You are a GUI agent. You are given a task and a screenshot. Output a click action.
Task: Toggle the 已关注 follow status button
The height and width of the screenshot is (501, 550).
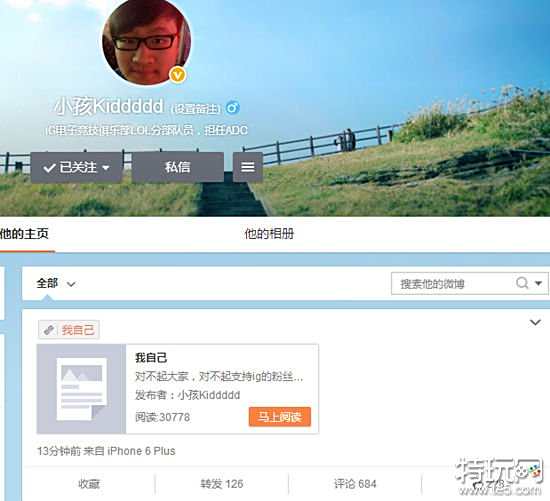[x=76, y=167]
